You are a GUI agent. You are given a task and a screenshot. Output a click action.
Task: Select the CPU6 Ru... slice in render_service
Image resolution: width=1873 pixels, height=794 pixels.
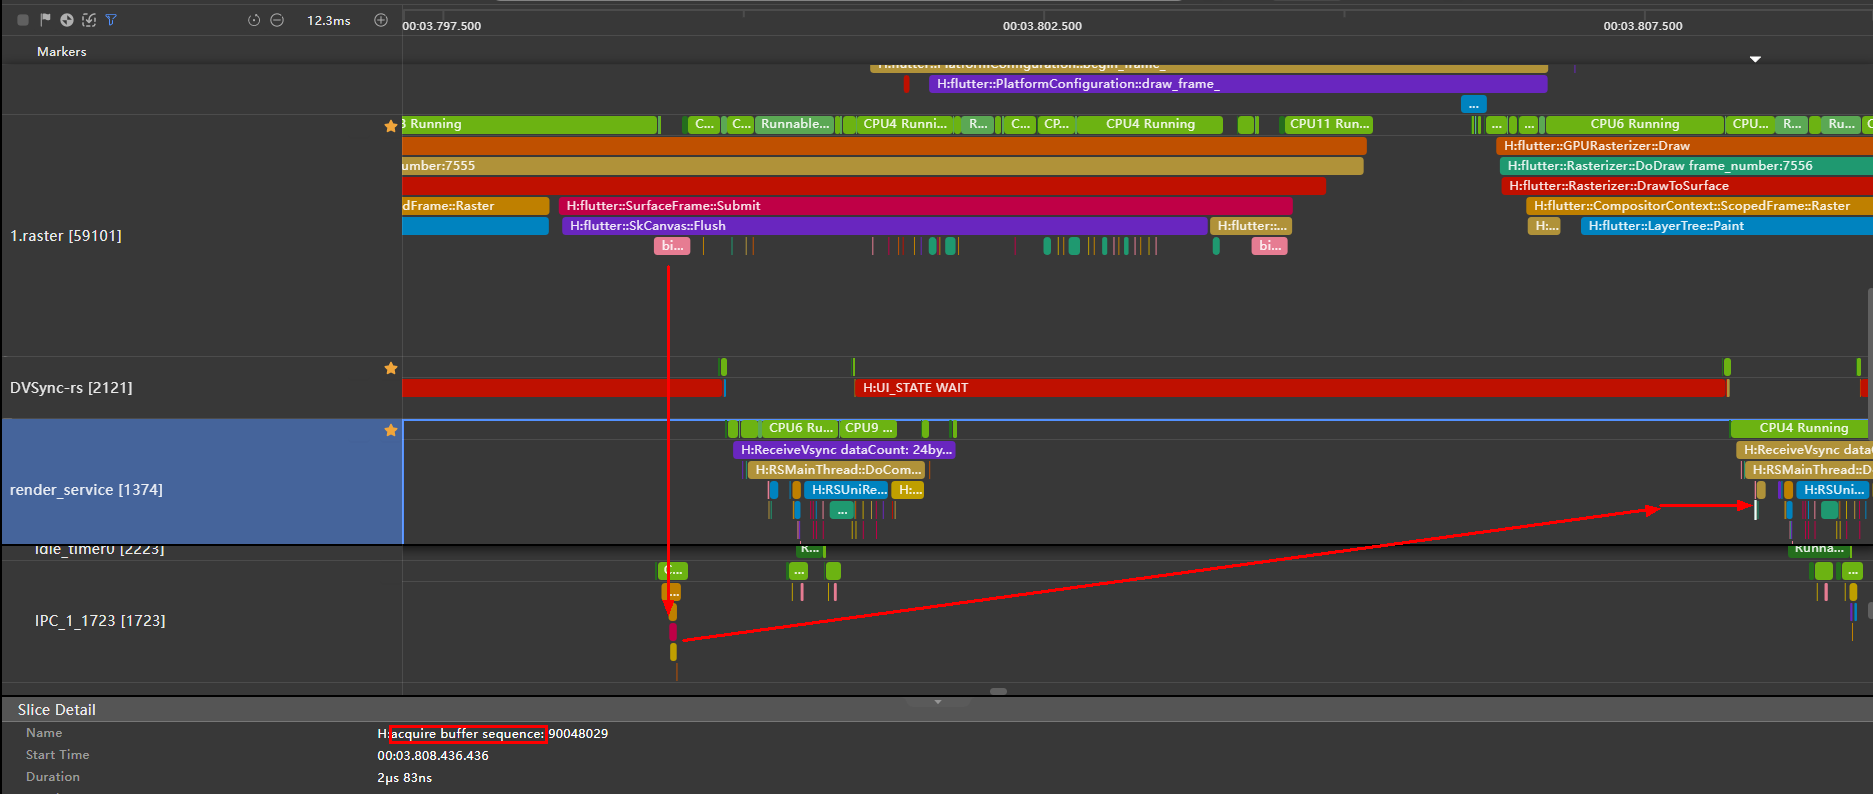(799, 428)
